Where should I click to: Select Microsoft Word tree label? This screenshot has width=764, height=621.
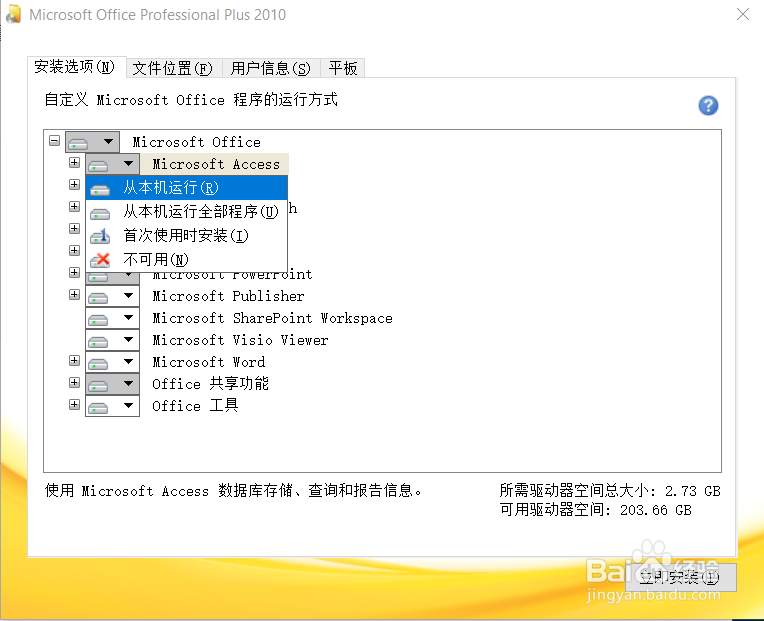click(209, 362)
